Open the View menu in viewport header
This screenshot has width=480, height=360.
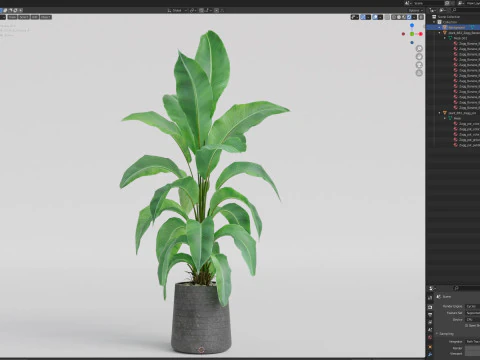pyautogui.click(x=12, y=17)
